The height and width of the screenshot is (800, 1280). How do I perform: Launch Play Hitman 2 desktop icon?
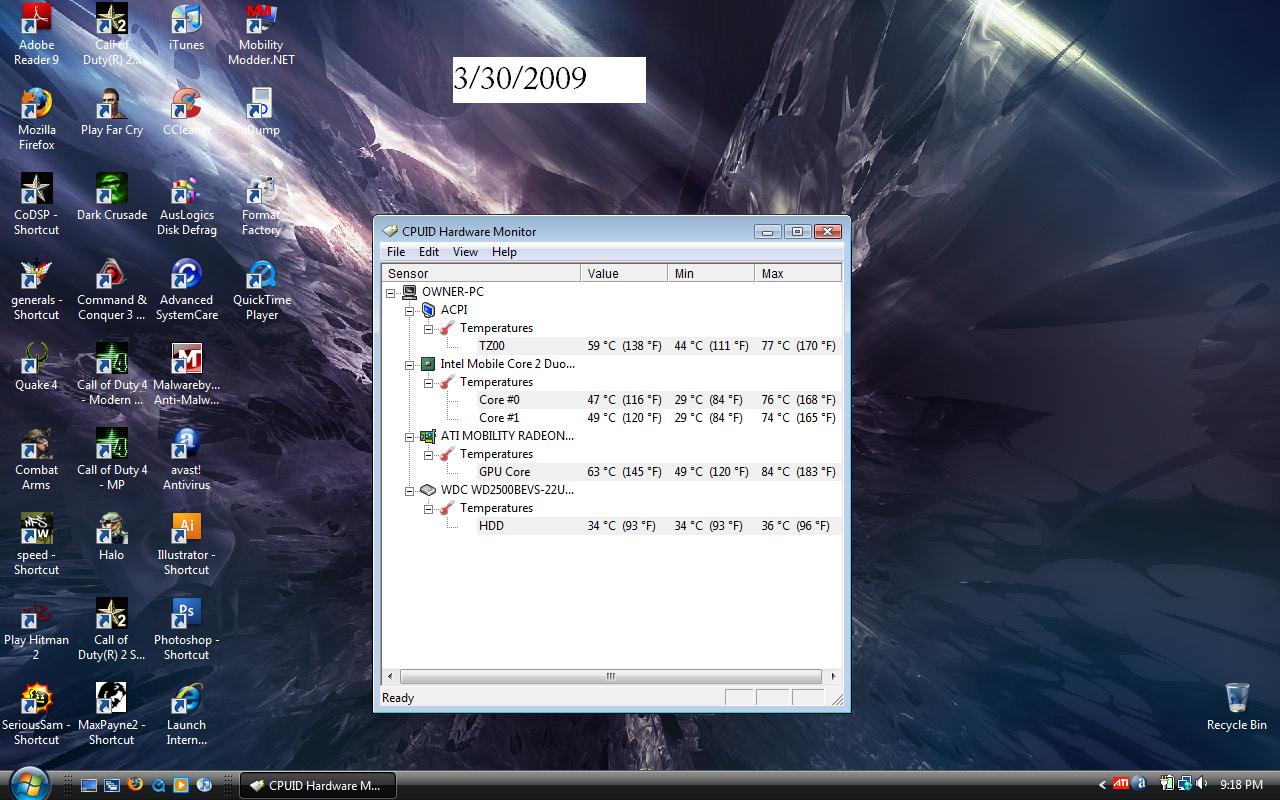coord(36,629)
